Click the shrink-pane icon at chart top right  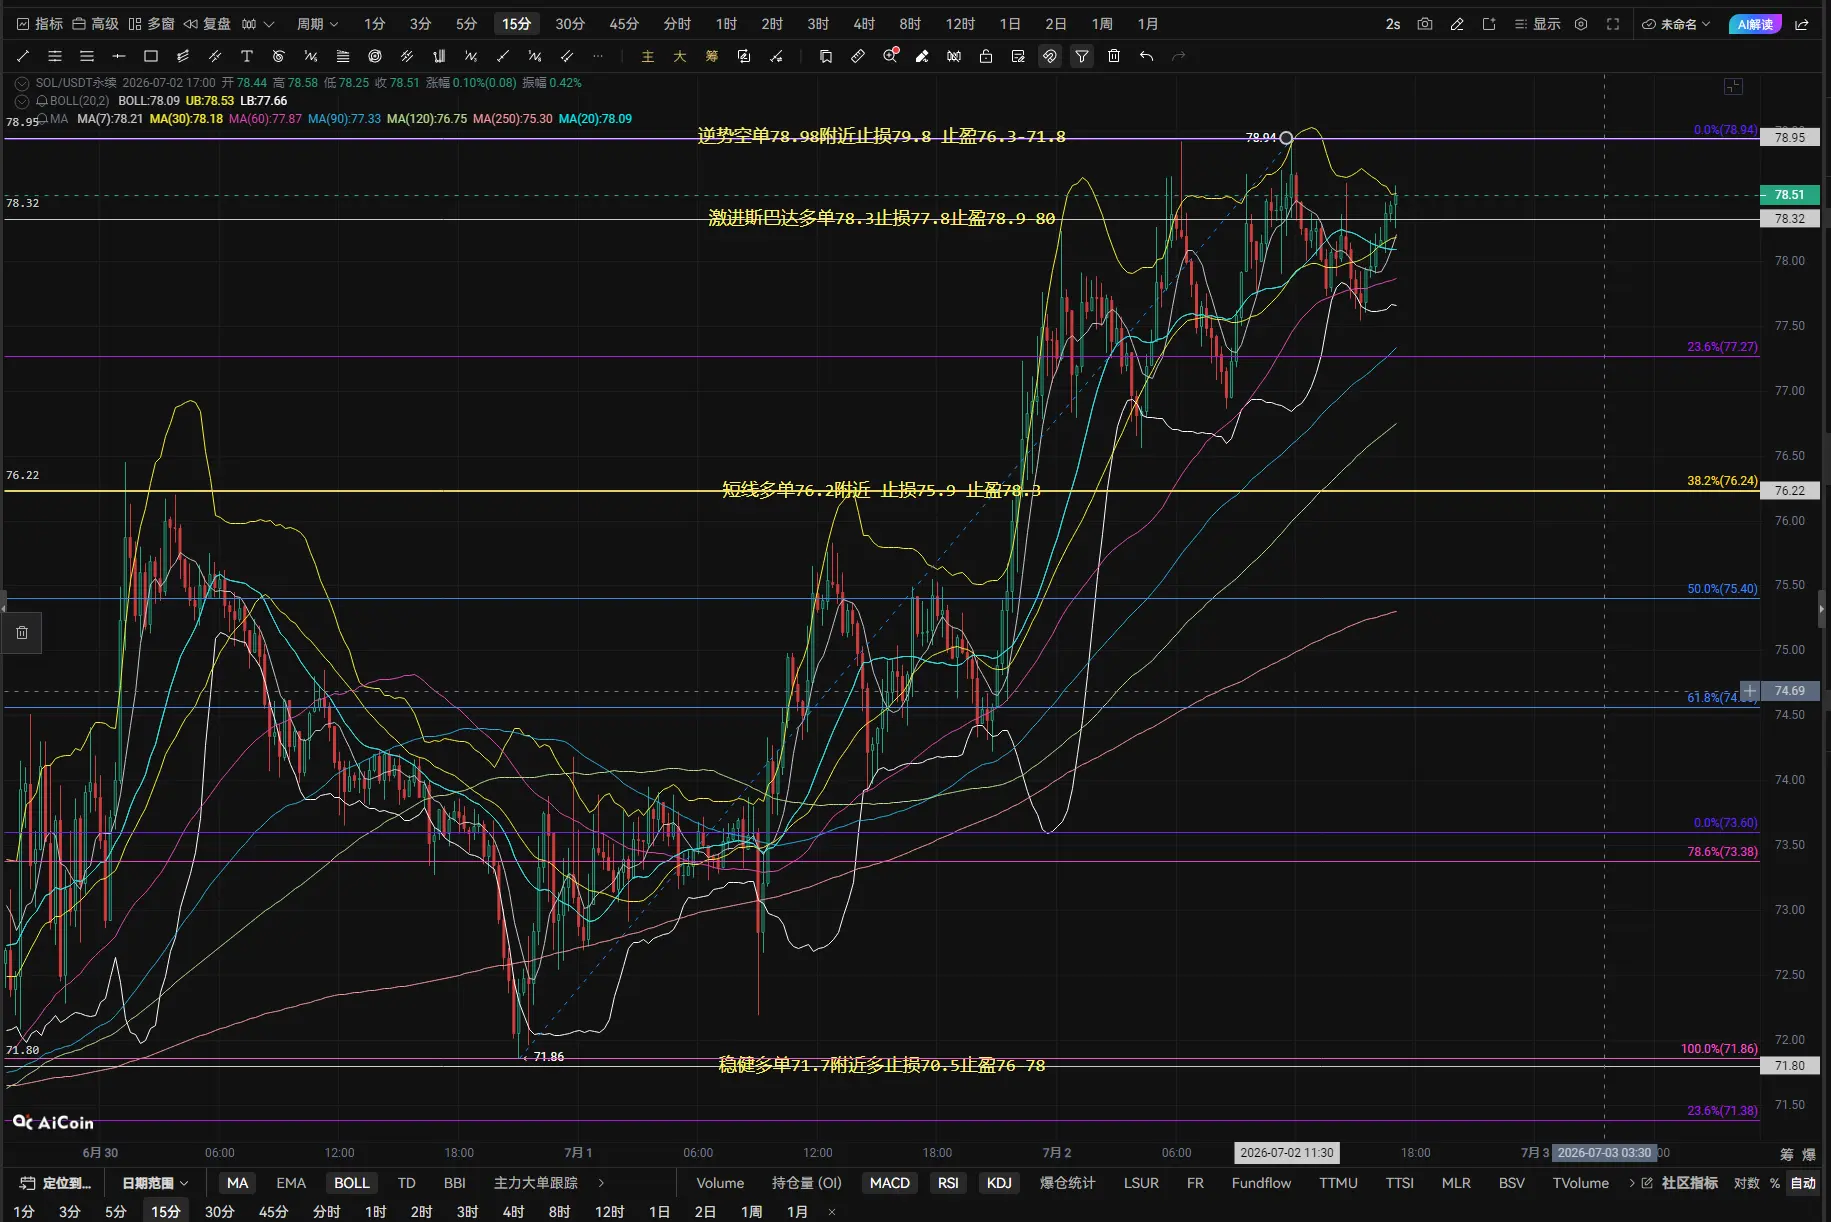coord(1734,87)
